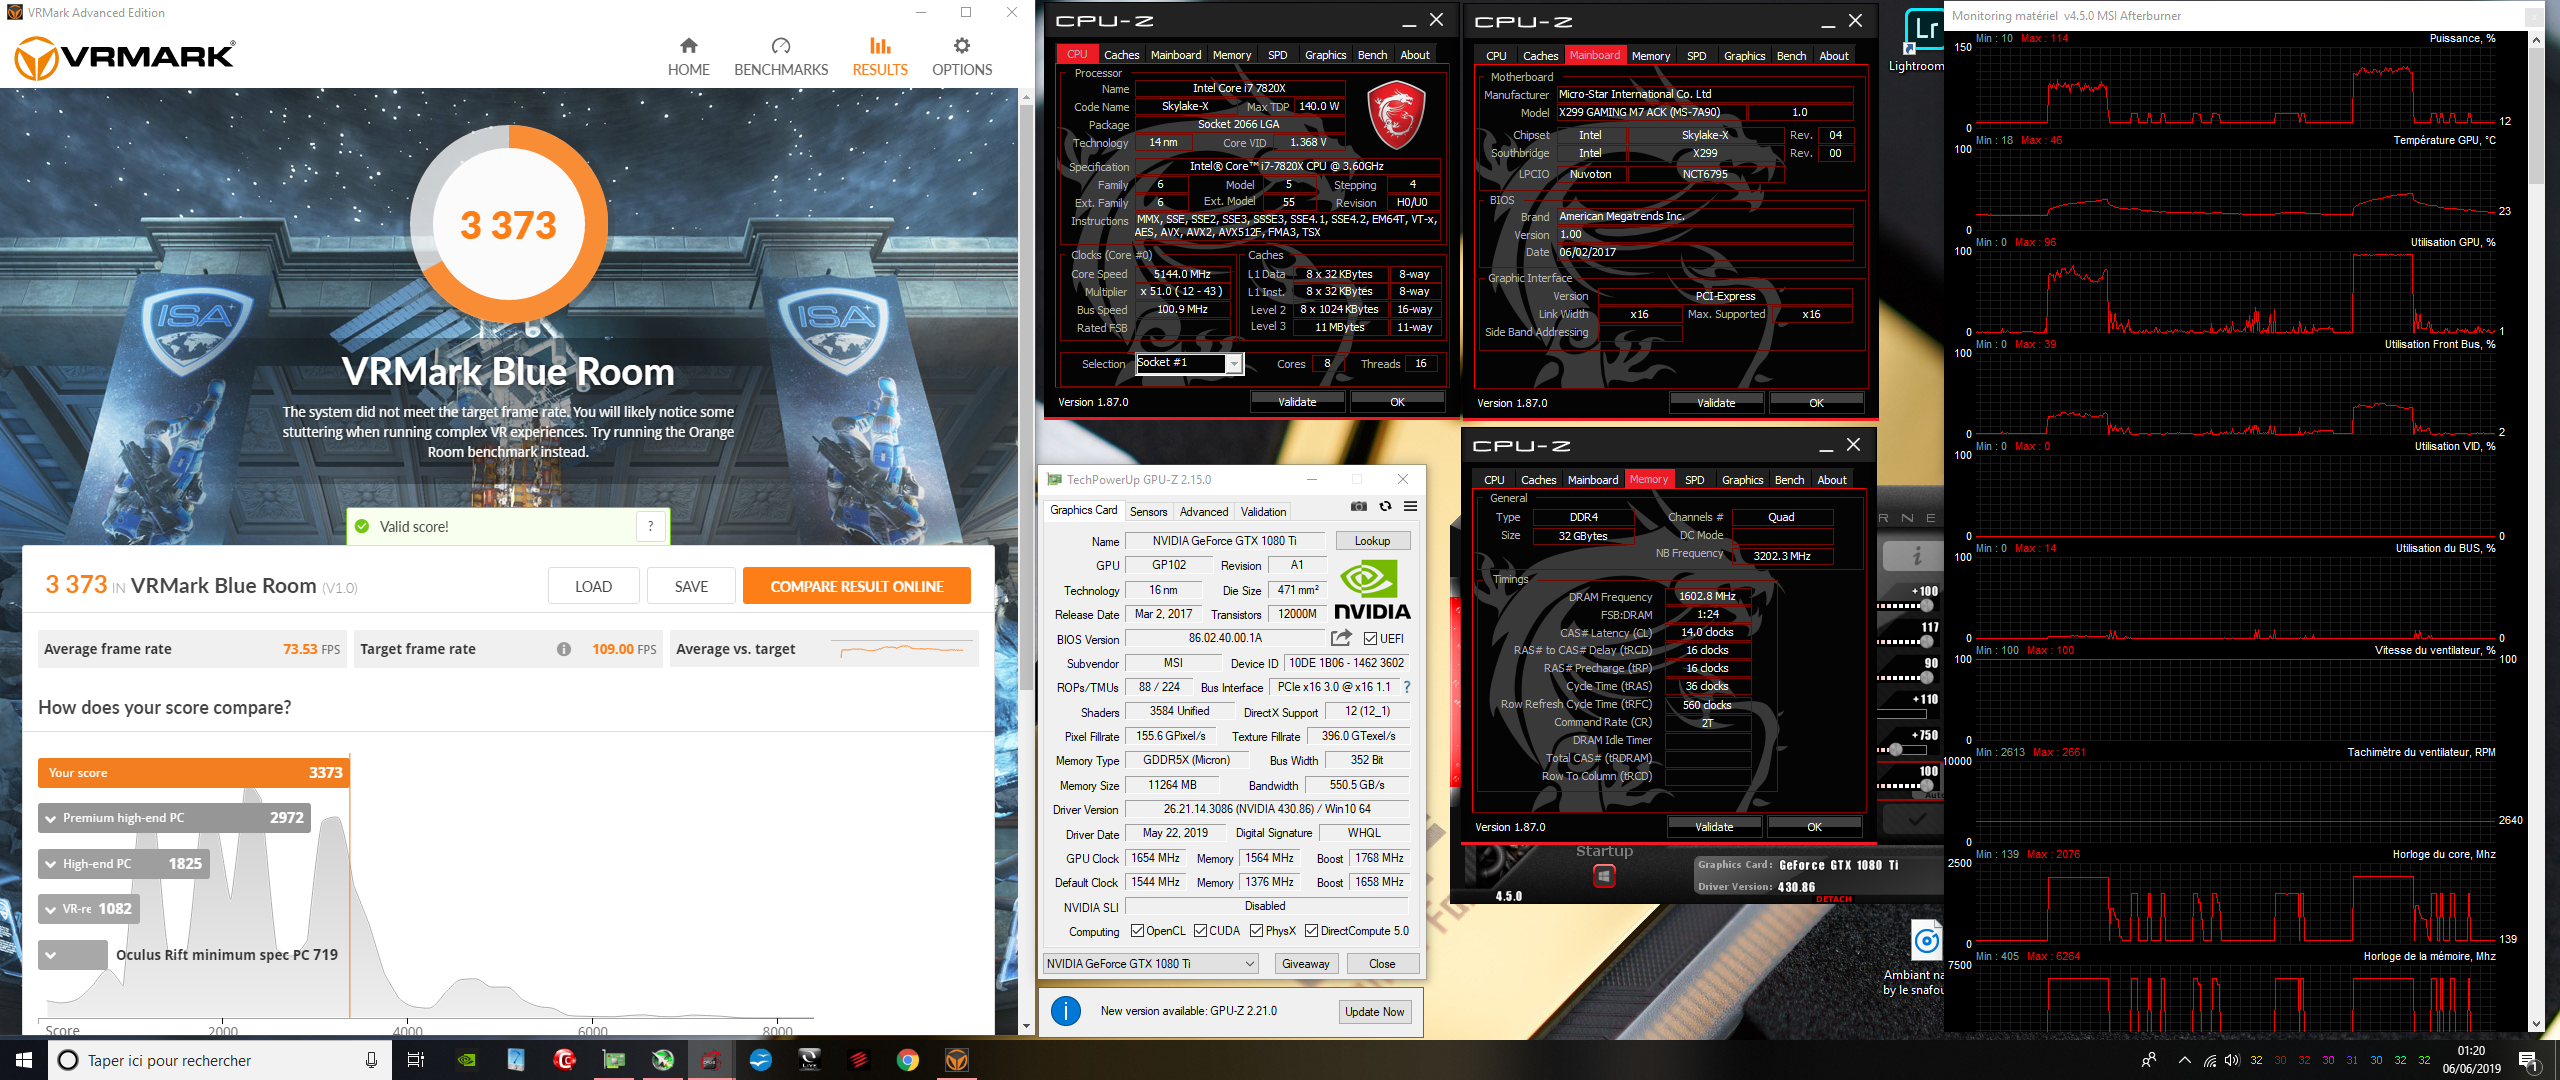Open Advanced tab in GPU-Z
2560x1080 pixels.
click(1204, 511)
